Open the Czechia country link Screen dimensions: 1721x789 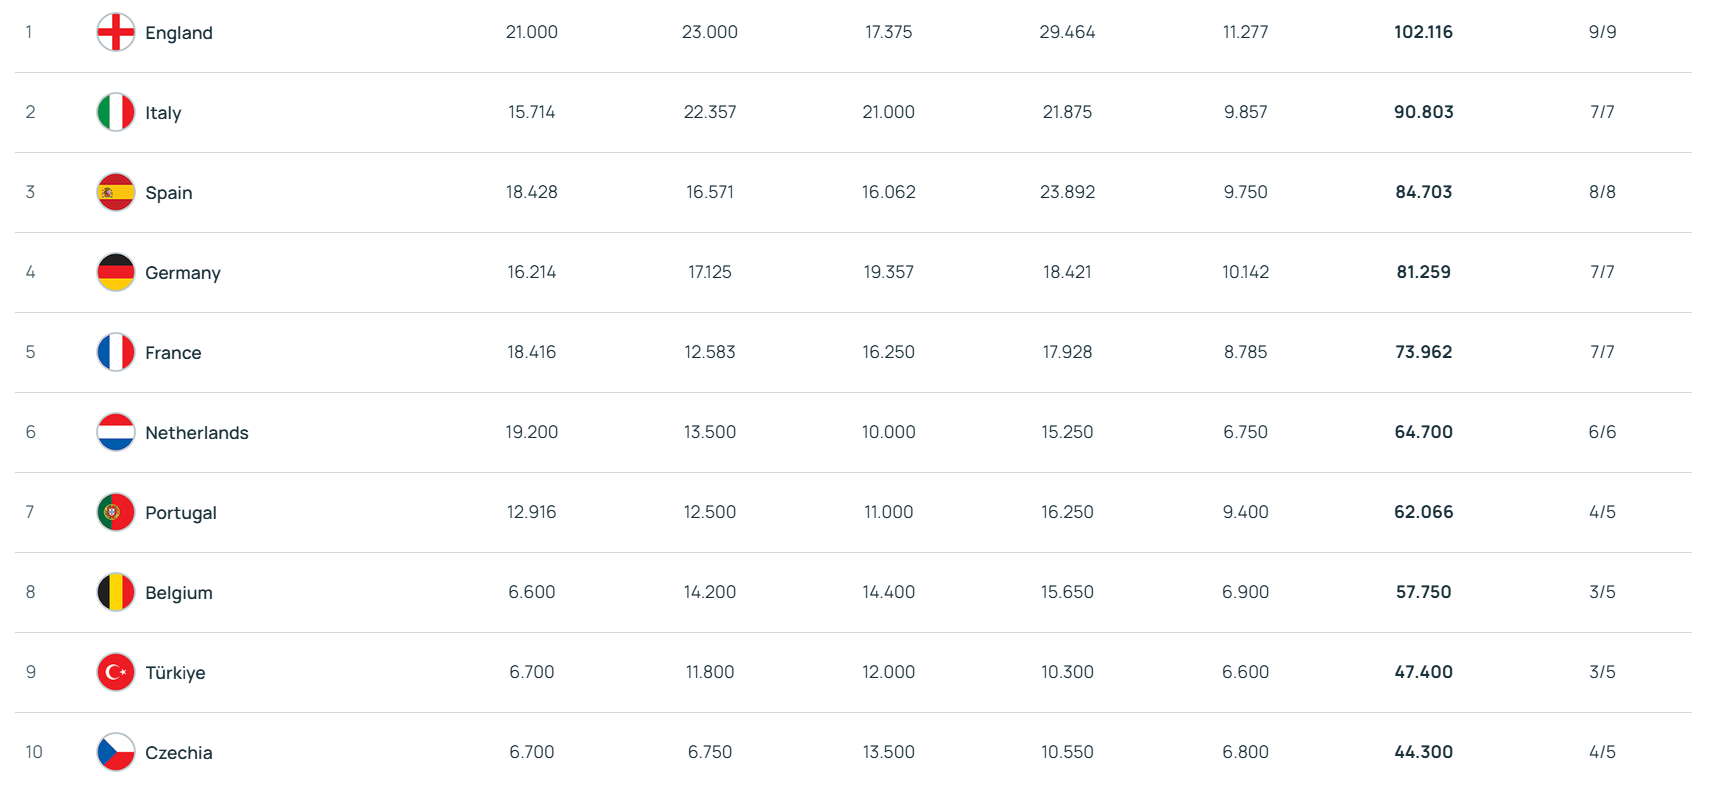(179, 753)
